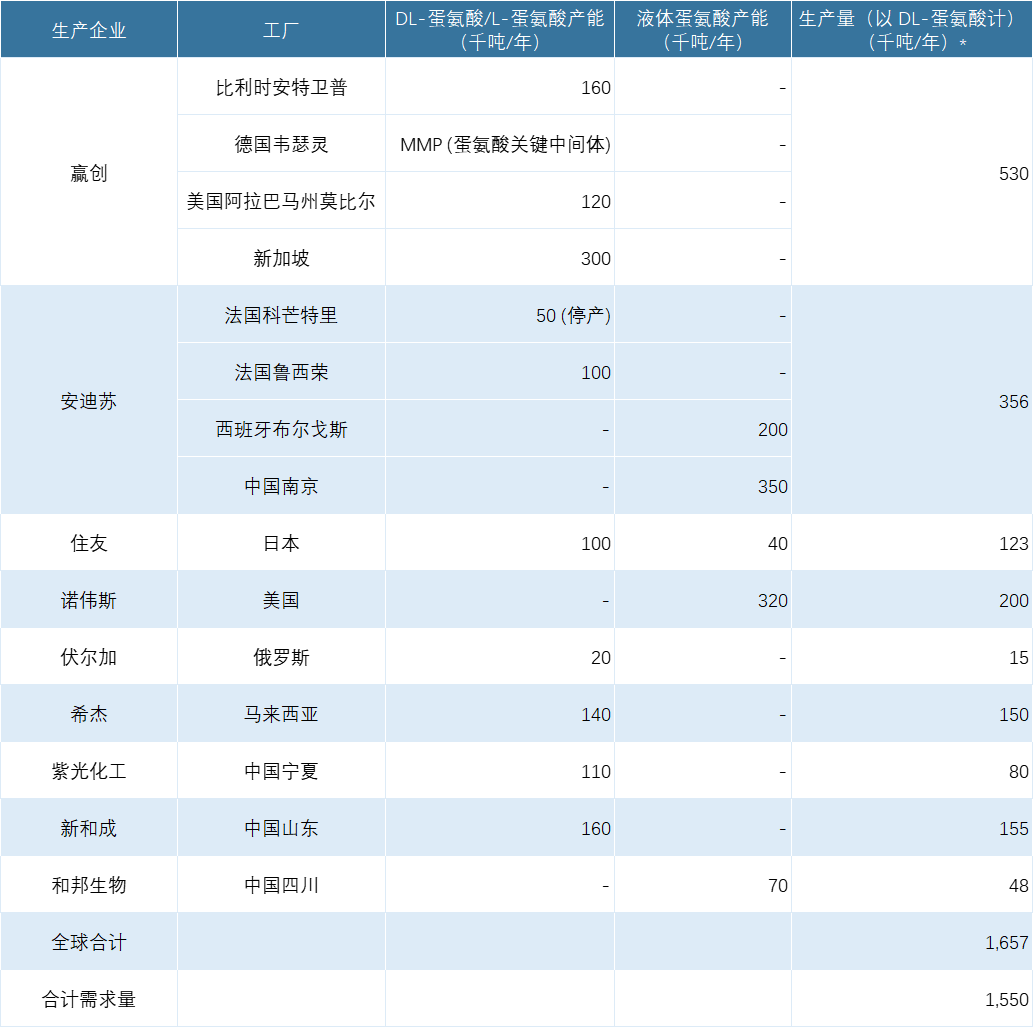Click liquid capacity 70 for 和邦生物
1034x1027 pixels.
(x=703, y=885)
